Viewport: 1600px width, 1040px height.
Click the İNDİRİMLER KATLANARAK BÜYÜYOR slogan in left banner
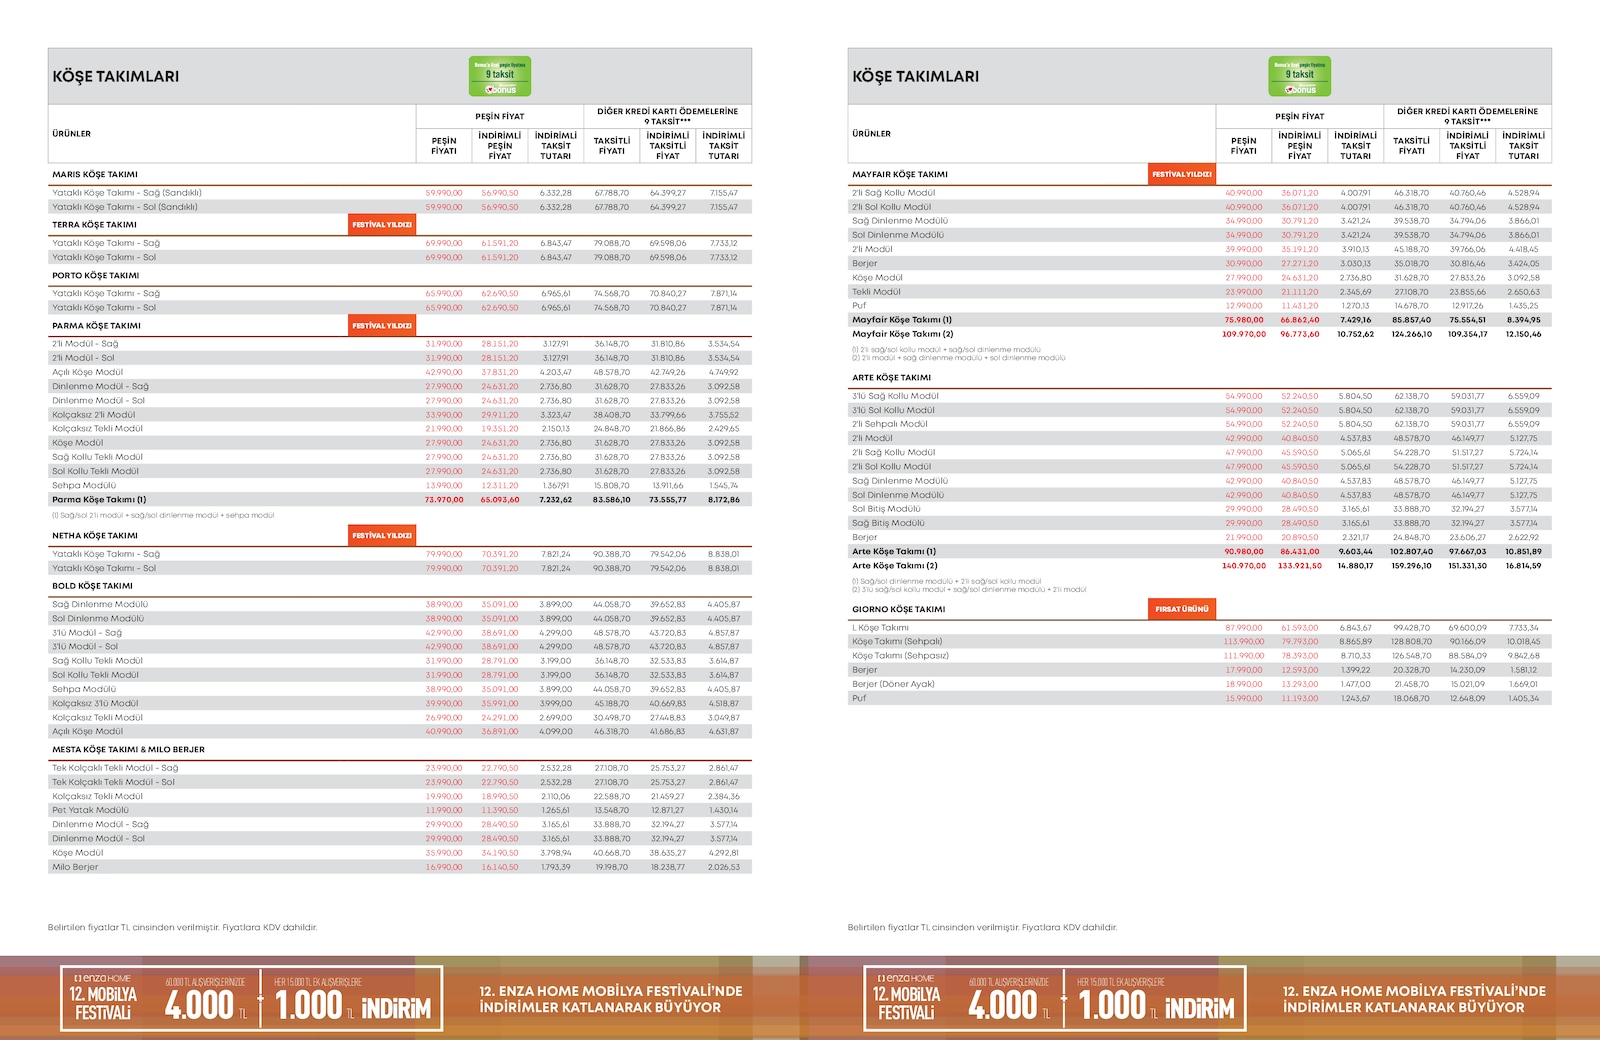600,1008
